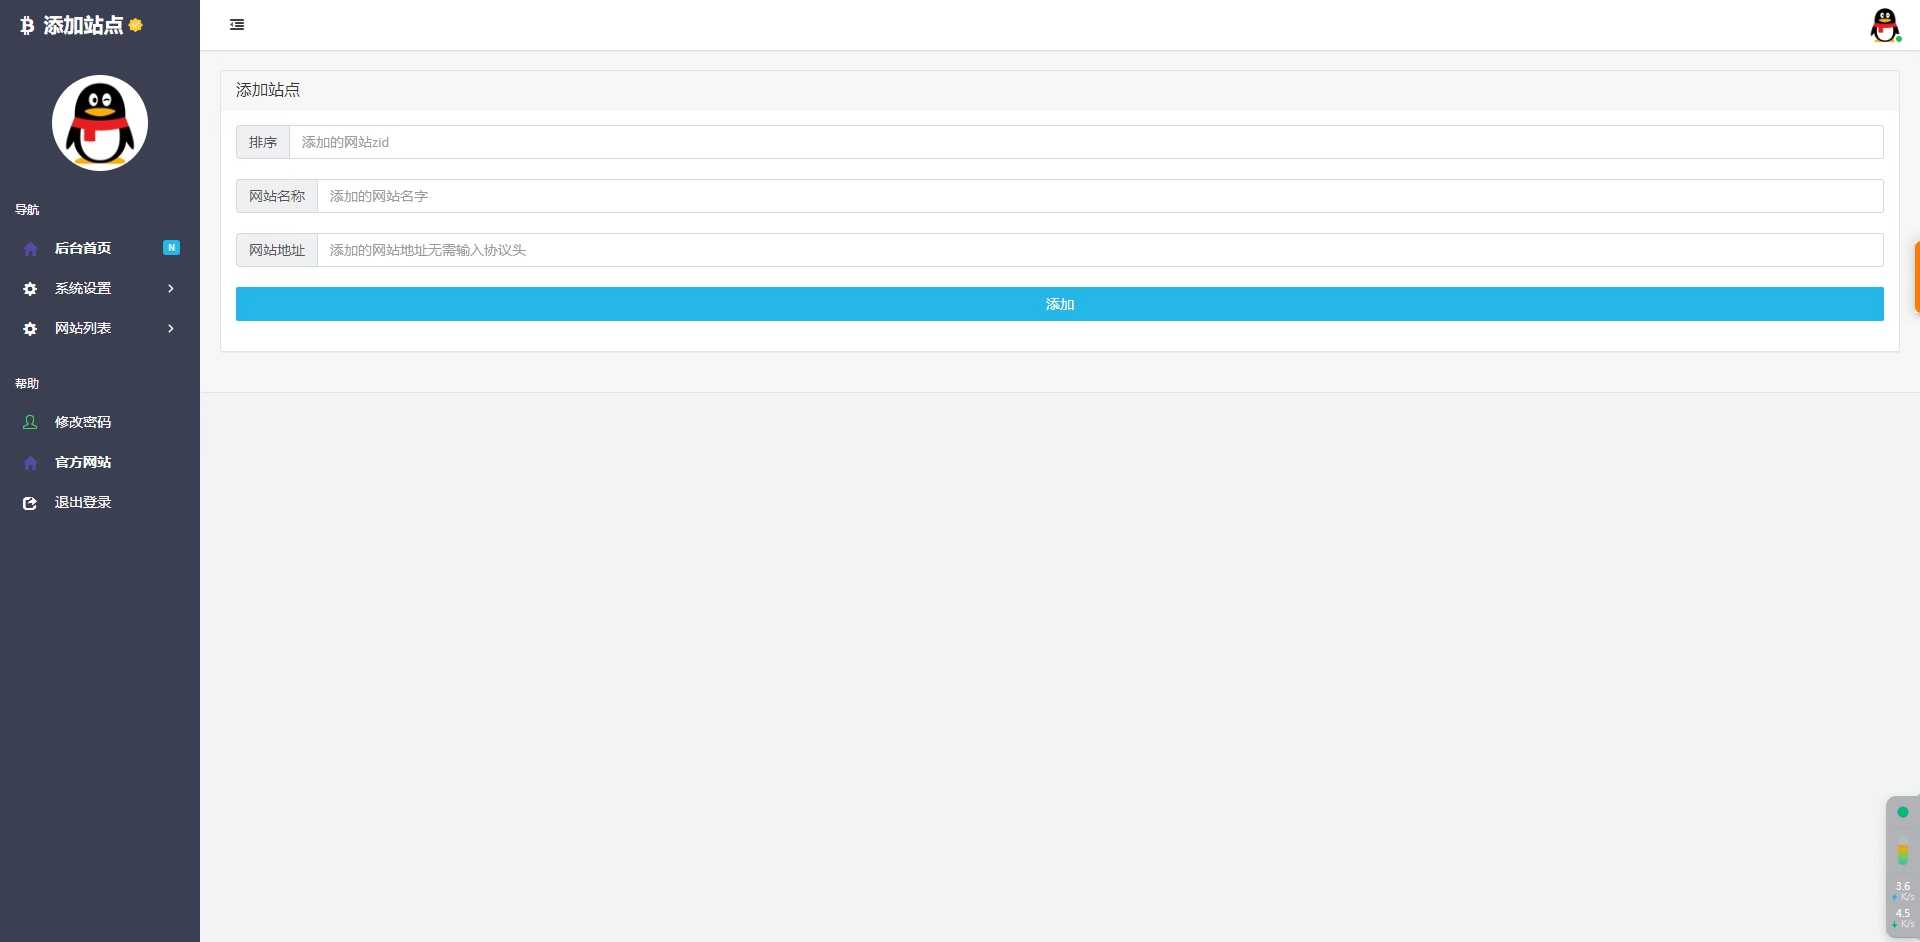Click the gear icon beside 网站列表

pyautogui.click(x=30, y=329)
